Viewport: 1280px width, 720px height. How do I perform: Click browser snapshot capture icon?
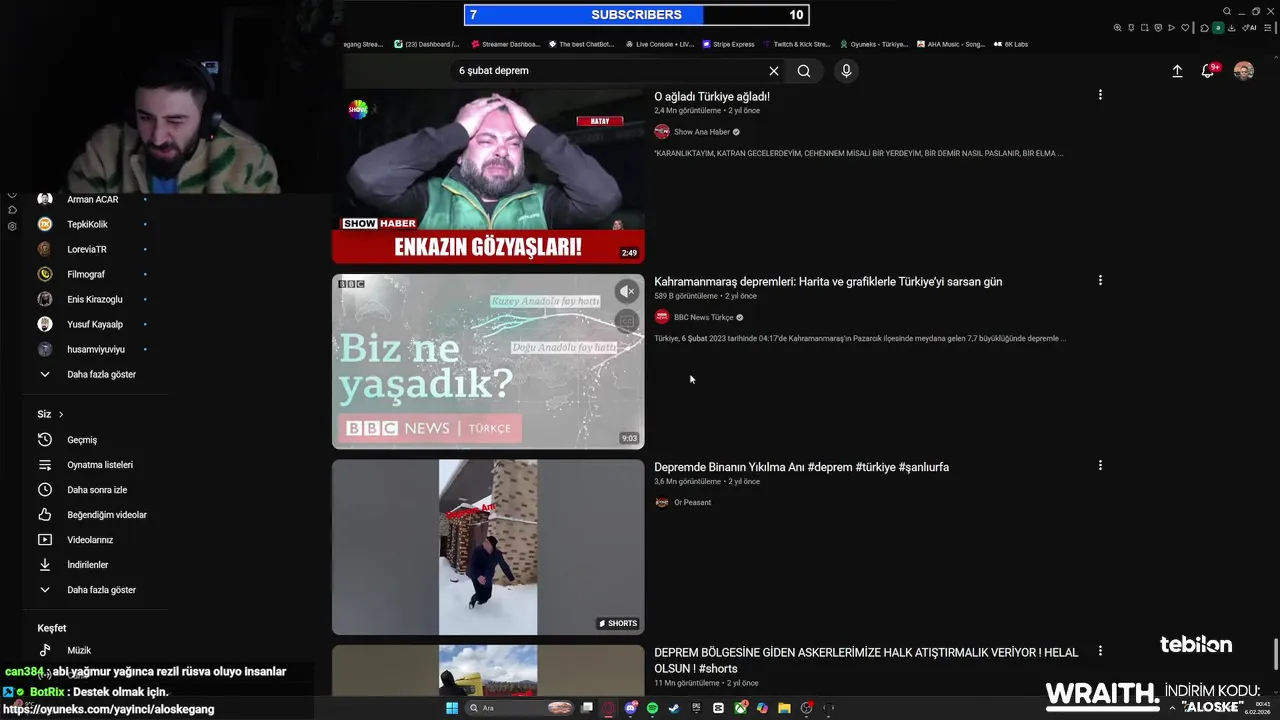pos(1145,27)
